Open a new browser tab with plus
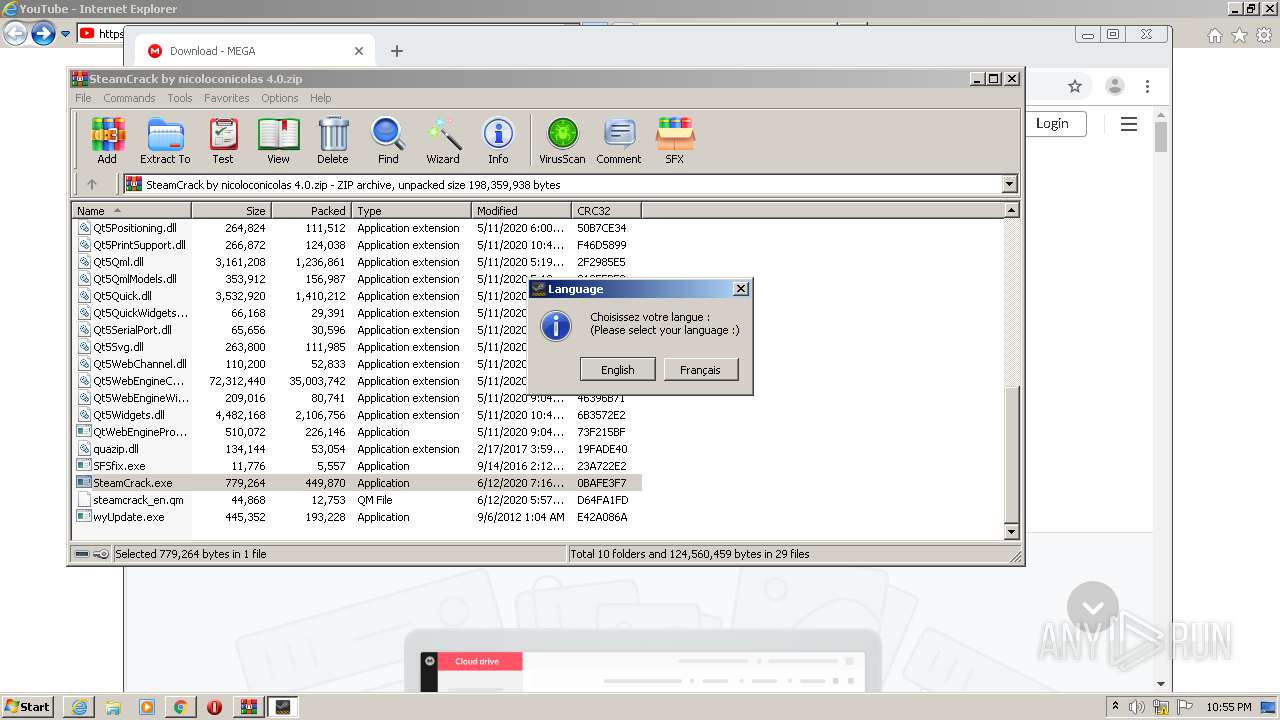 (x=397, y=51)
